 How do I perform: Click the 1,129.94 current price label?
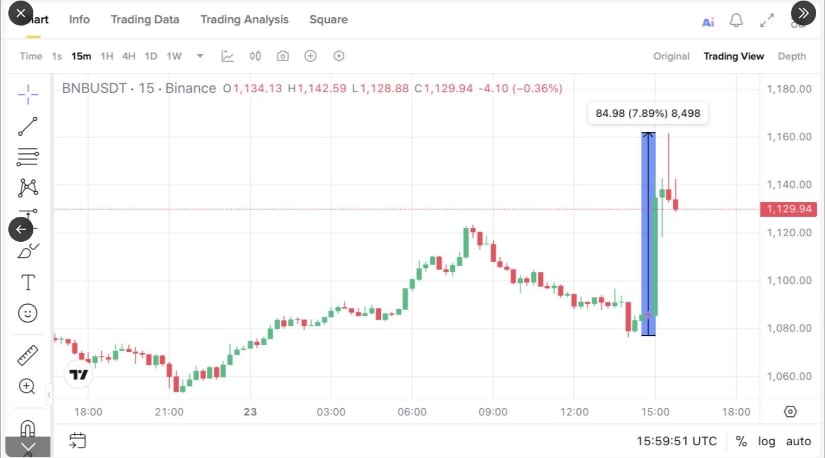pos(788,209)
